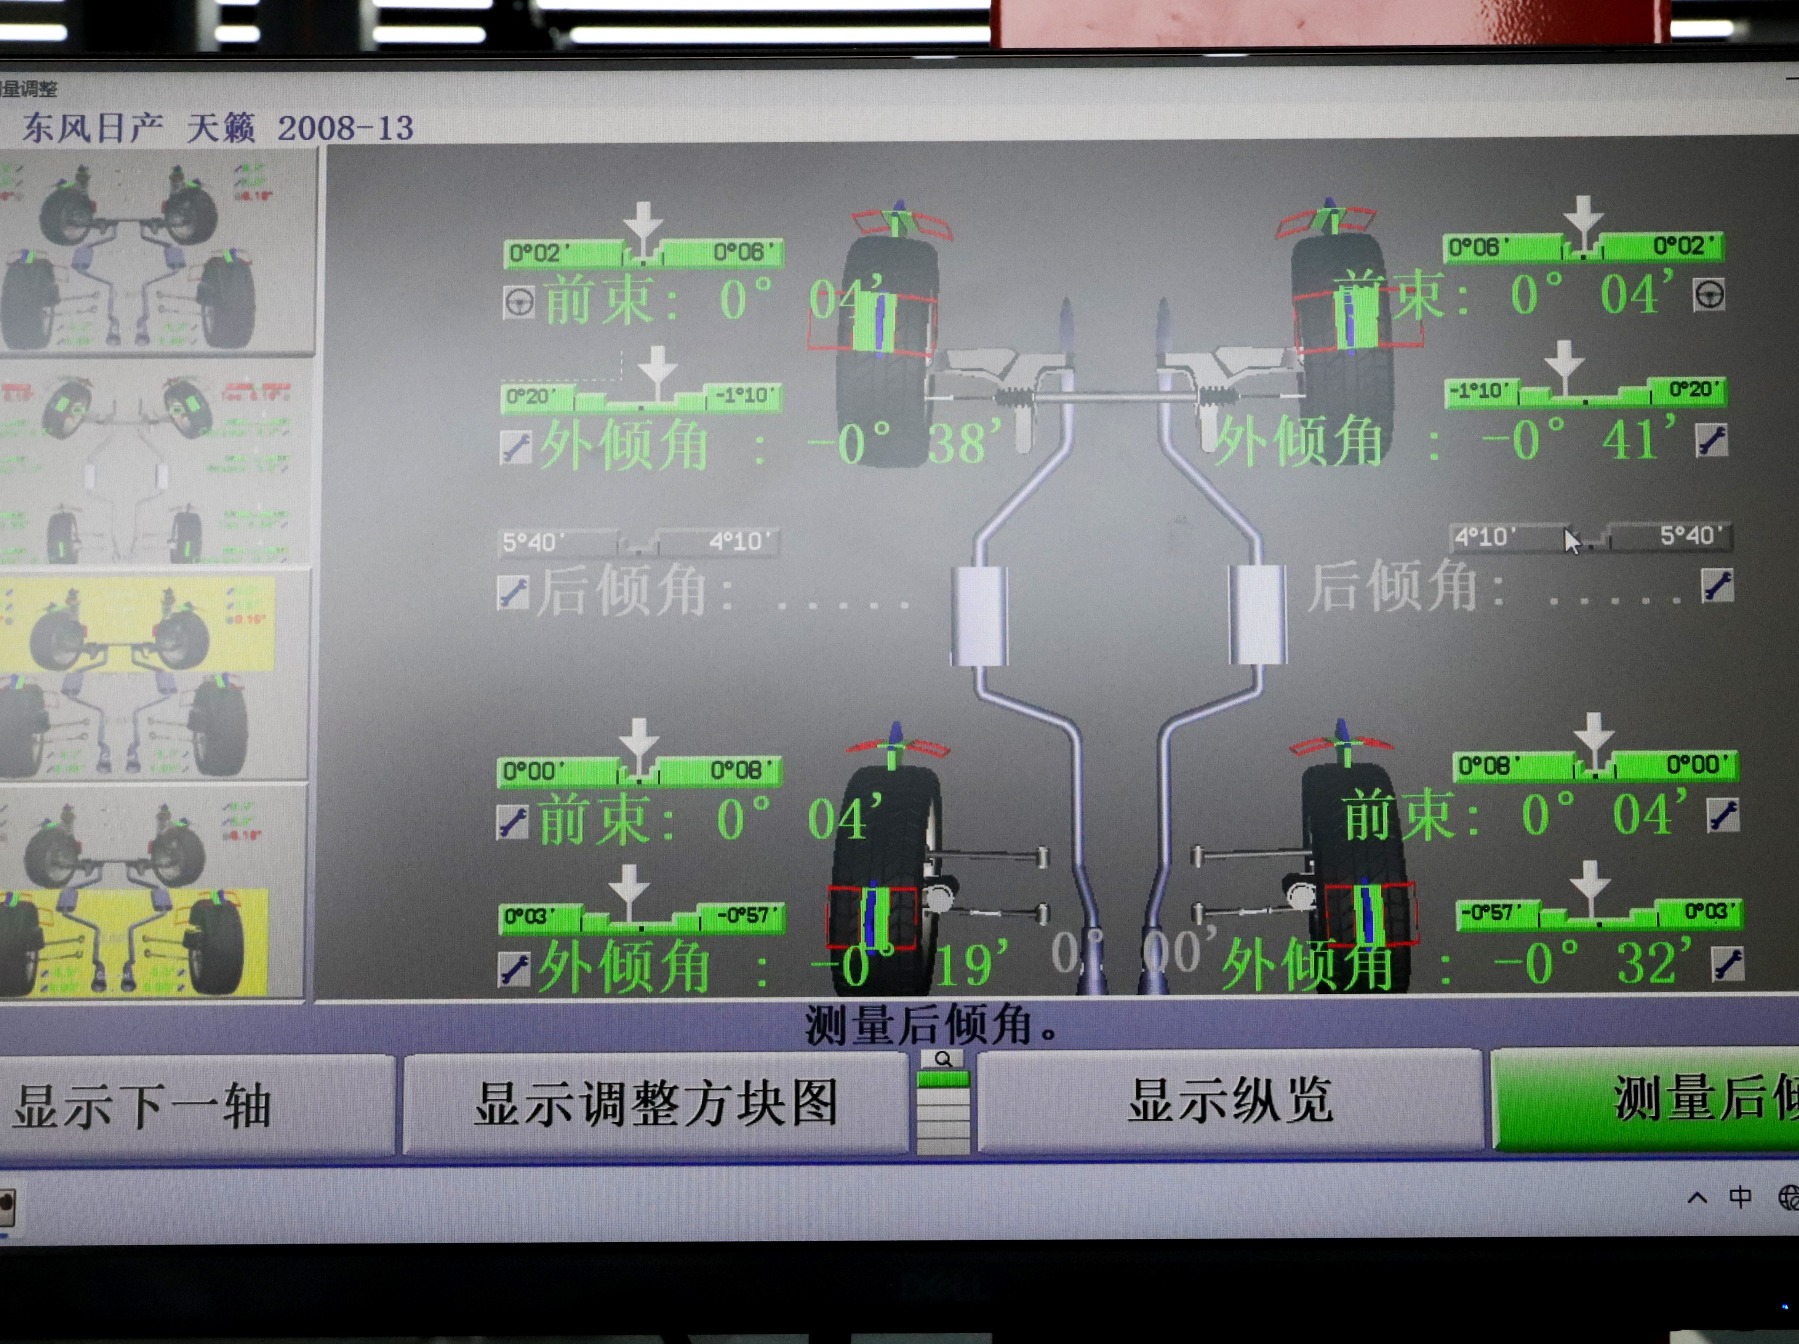Click the right front toe gauge 0°06'–0°02'
The height and width of the screenshot is (1344, 1799).
click(x=1584, y=246)
